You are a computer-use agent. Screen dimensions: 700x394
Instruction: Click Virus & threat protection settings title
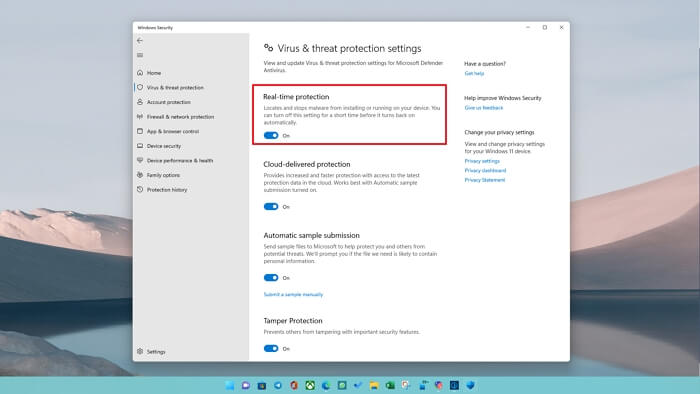pos(350,48)
